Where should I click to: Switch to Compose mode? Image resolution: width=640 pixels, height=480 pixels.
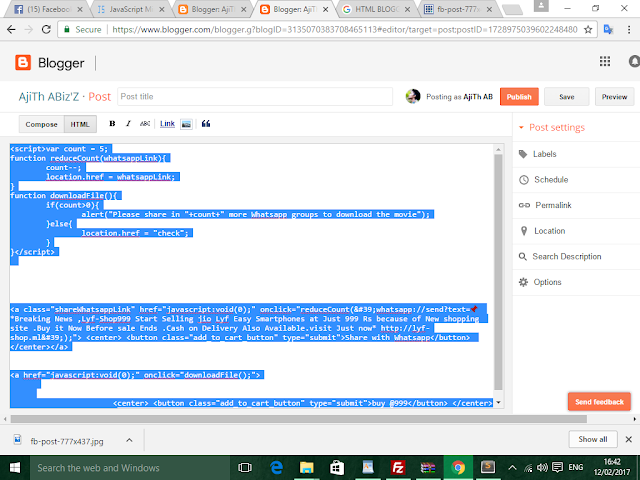pyautogui.click(x=41, y=124)
